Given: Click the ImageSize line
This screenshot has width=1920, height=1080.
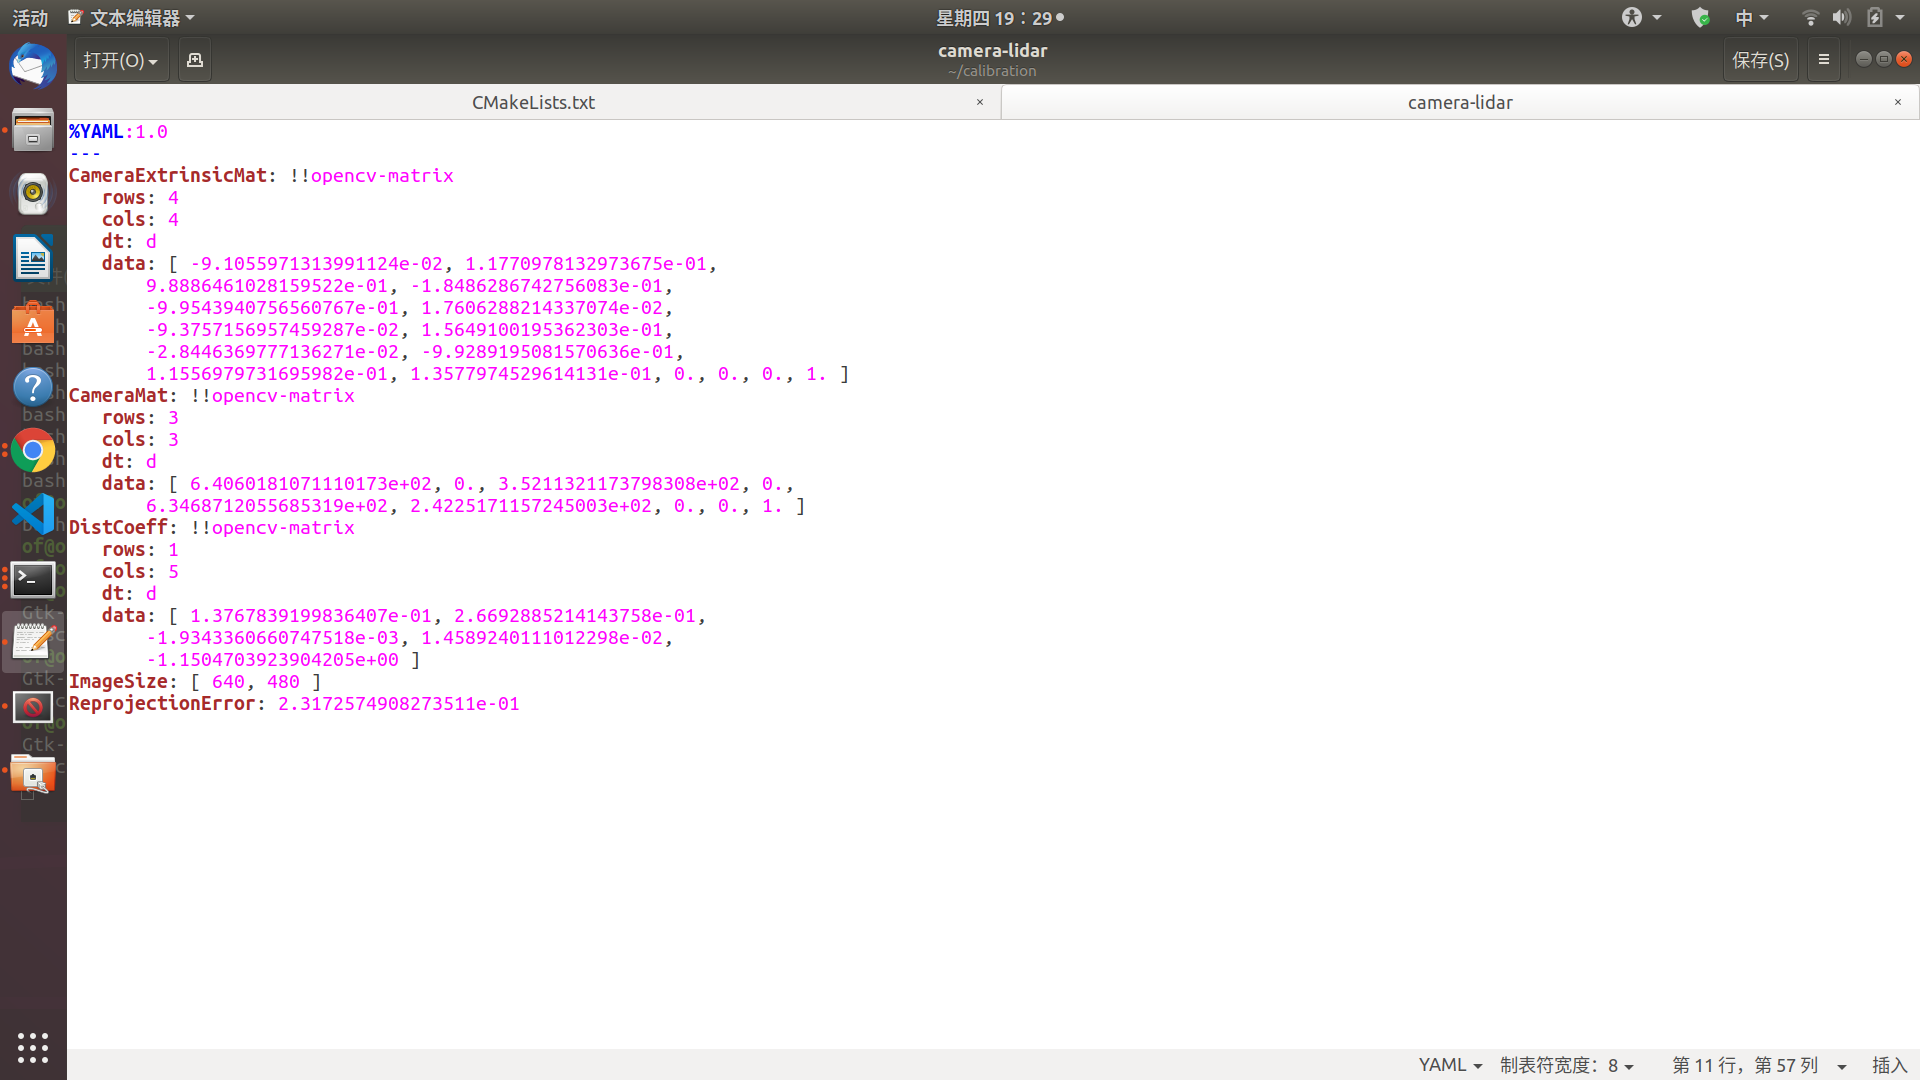Looking at the screenshot, I should pos(195,681).
